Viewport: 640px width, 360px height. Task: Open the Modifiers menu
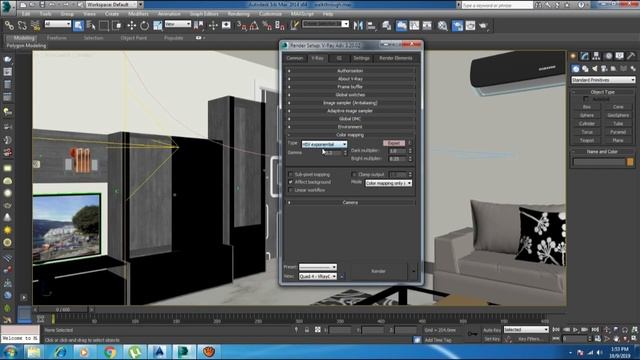(138, 14)
